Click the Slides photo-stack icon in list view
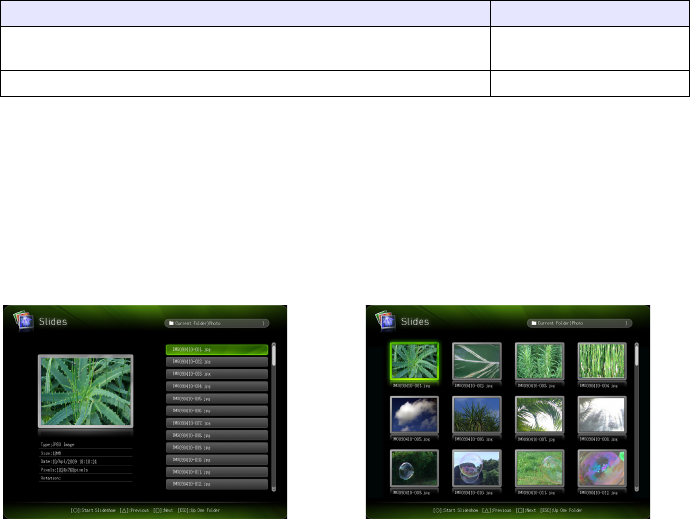This screenshot has width=690, height=519. point(23,320)
